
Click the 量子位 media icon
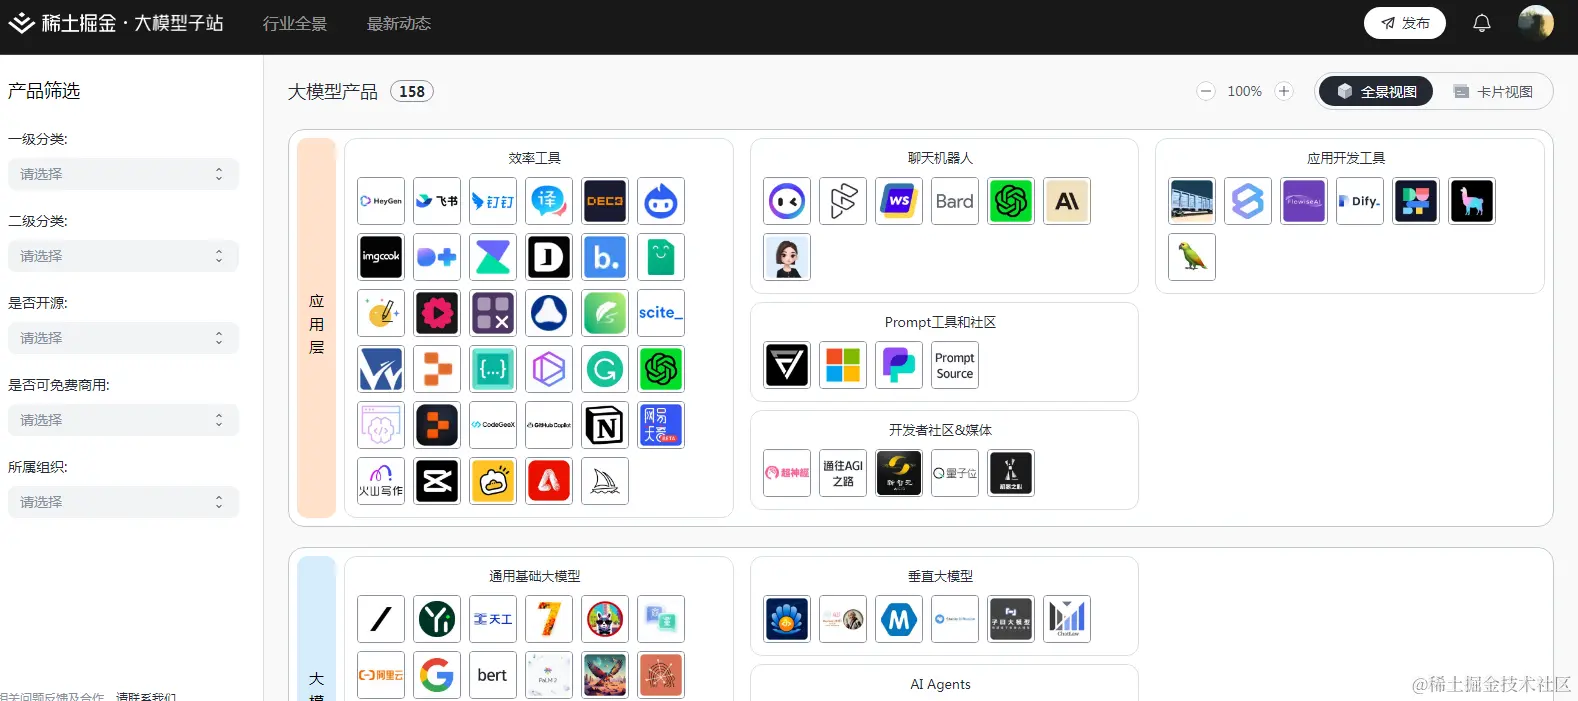[x=955, y=473]
